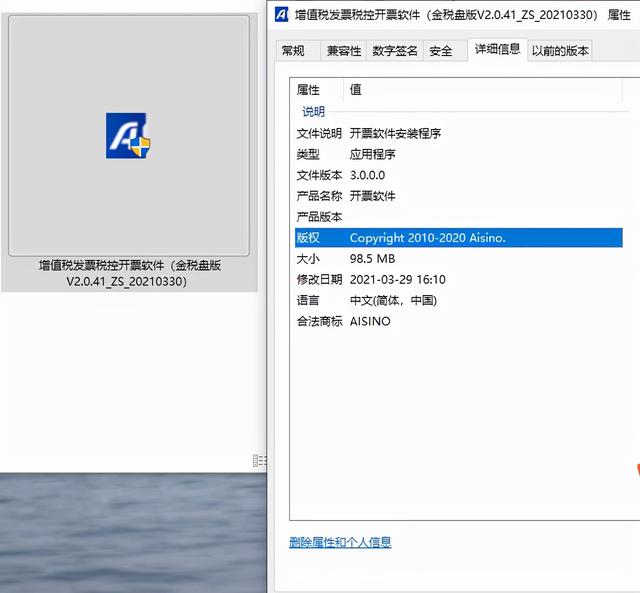Select the 类型 应用程序 row

coord(459,154)
